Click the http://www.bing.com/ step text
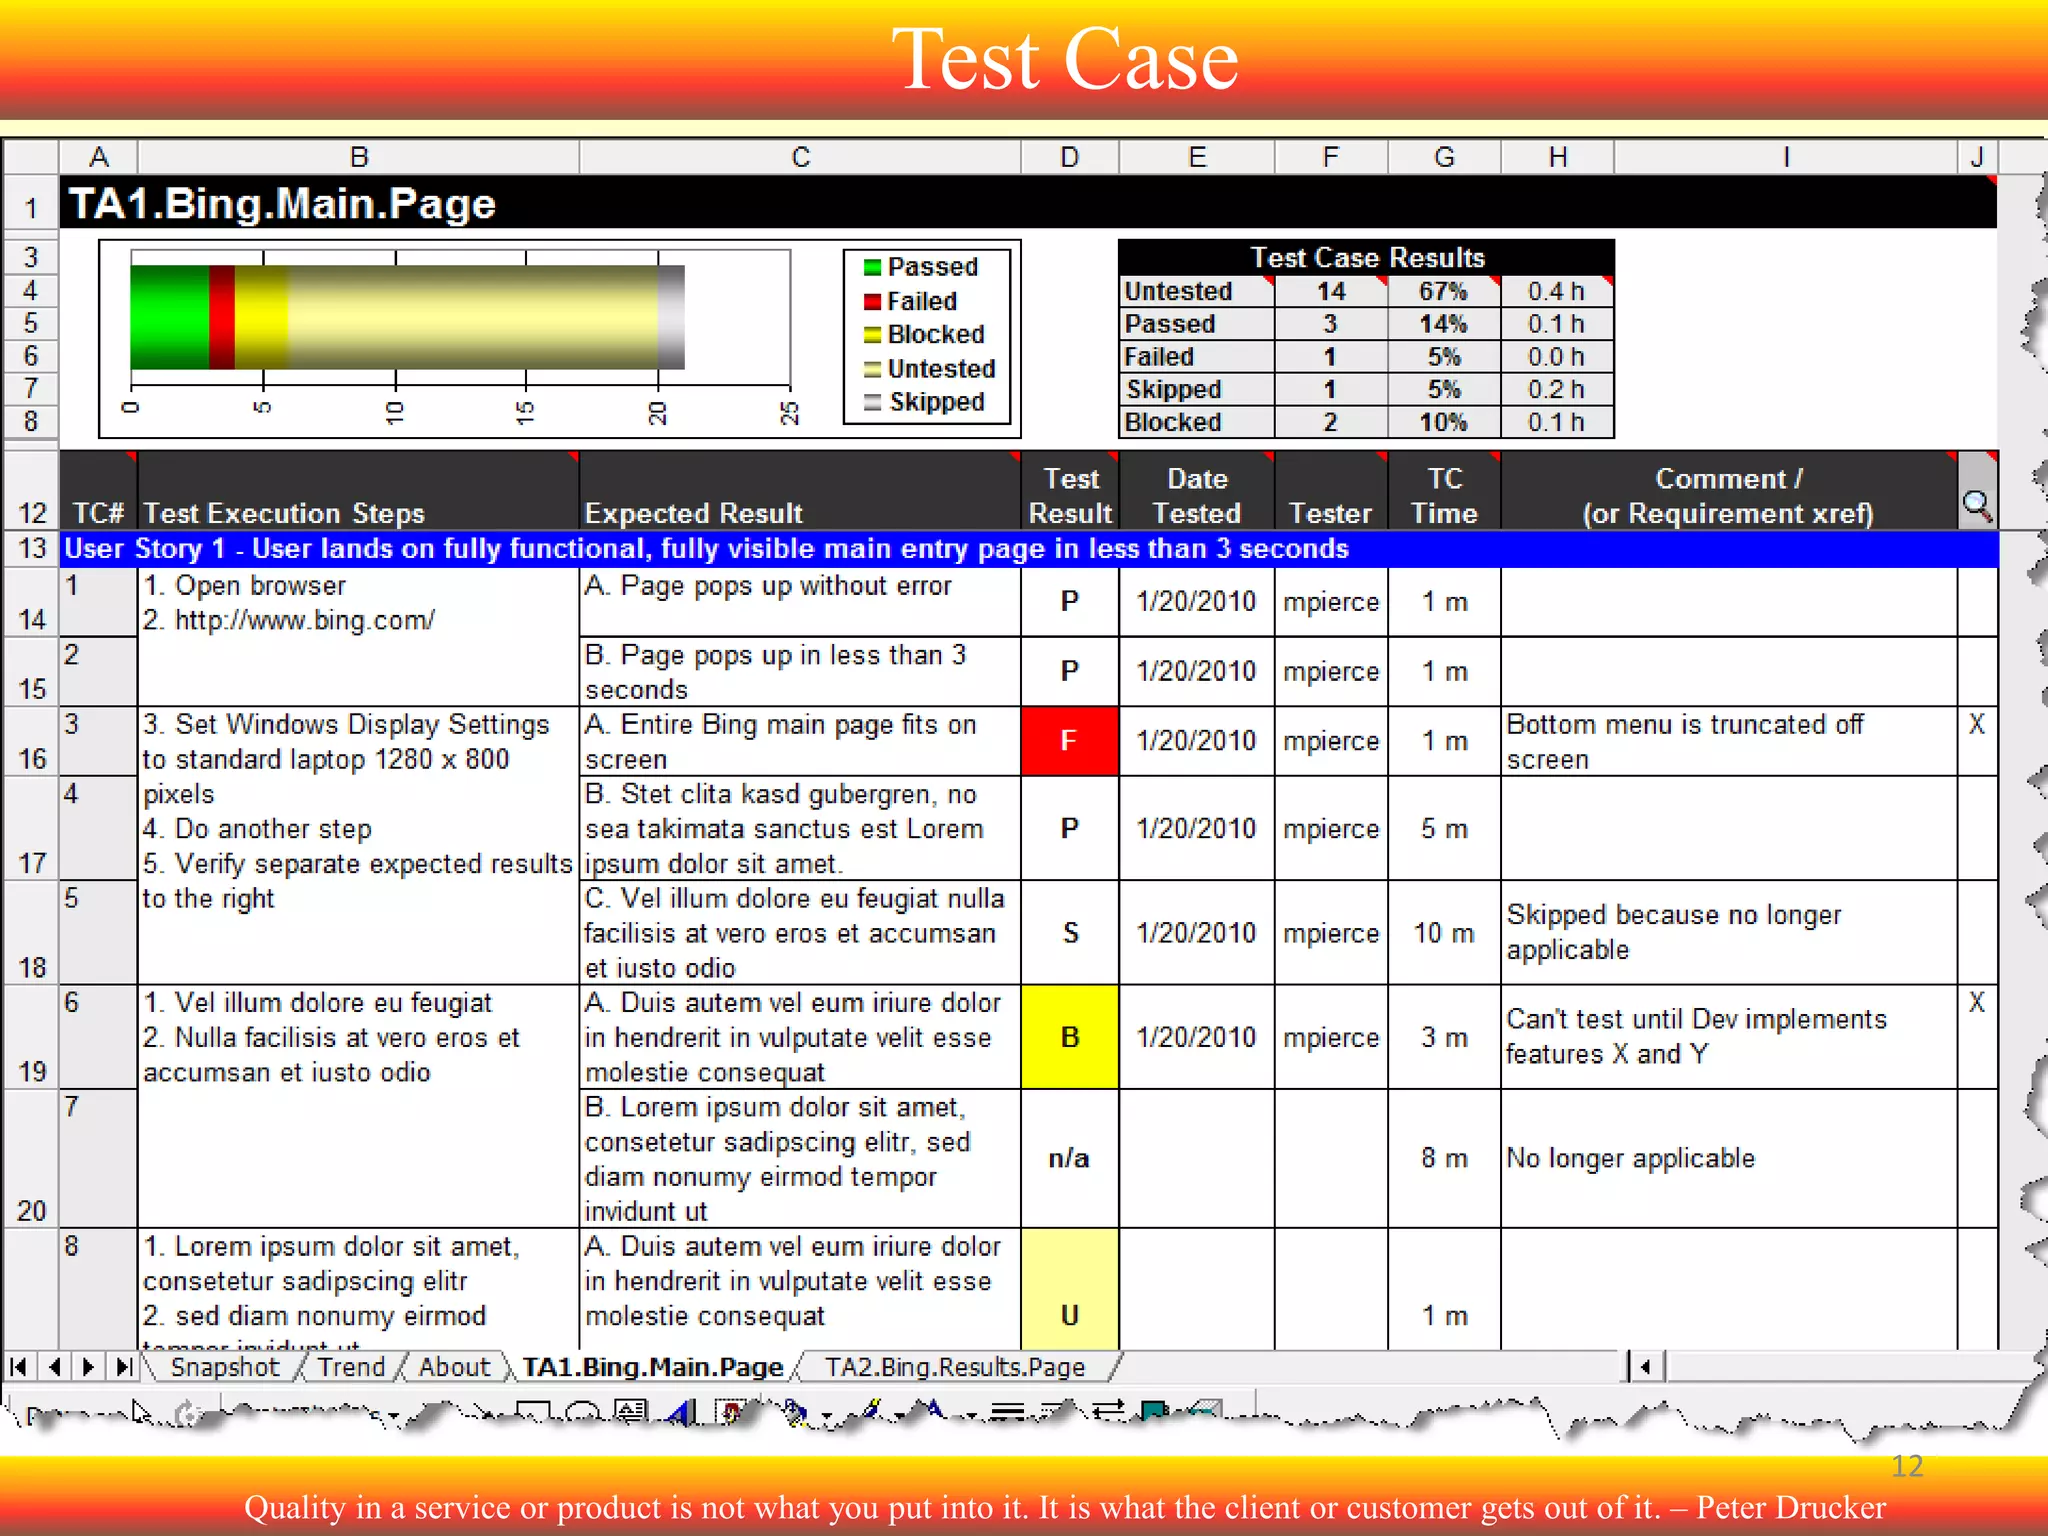The height and width of the screenshot is (1536, 2048). 304,620
